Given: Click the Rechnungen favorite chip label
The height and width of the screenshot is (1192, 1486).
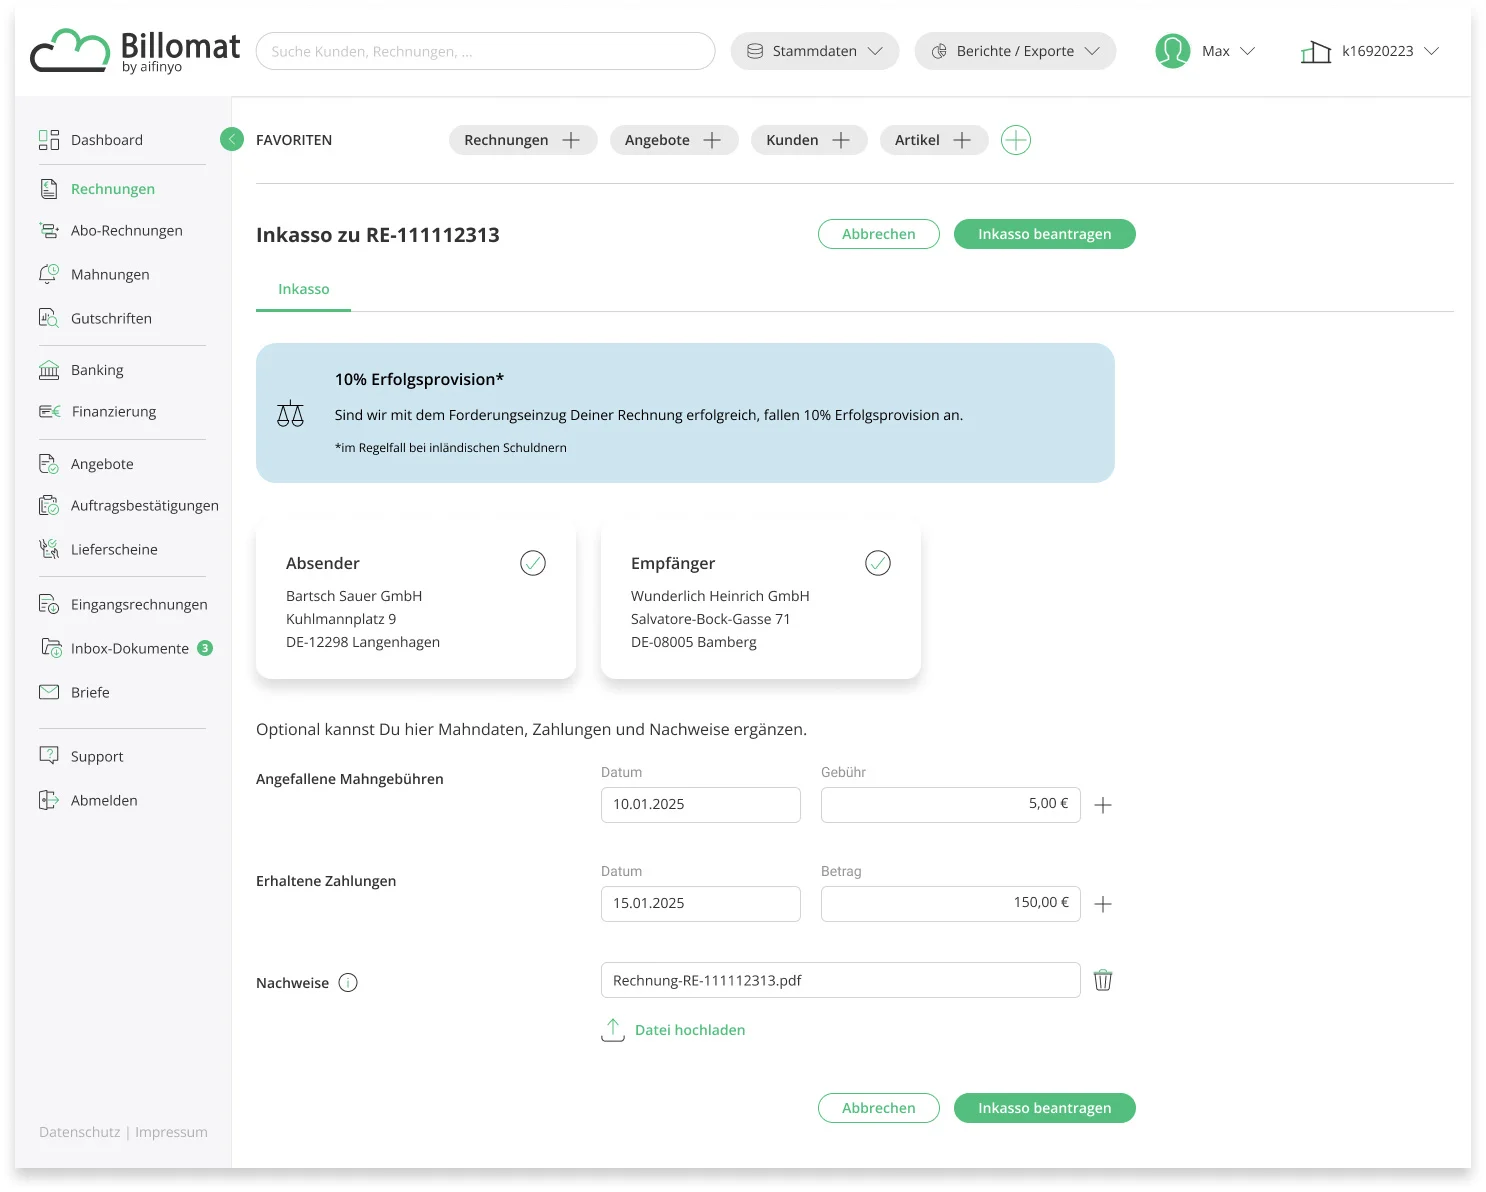Looking at the screenshot, I should (x=506, y=140).
